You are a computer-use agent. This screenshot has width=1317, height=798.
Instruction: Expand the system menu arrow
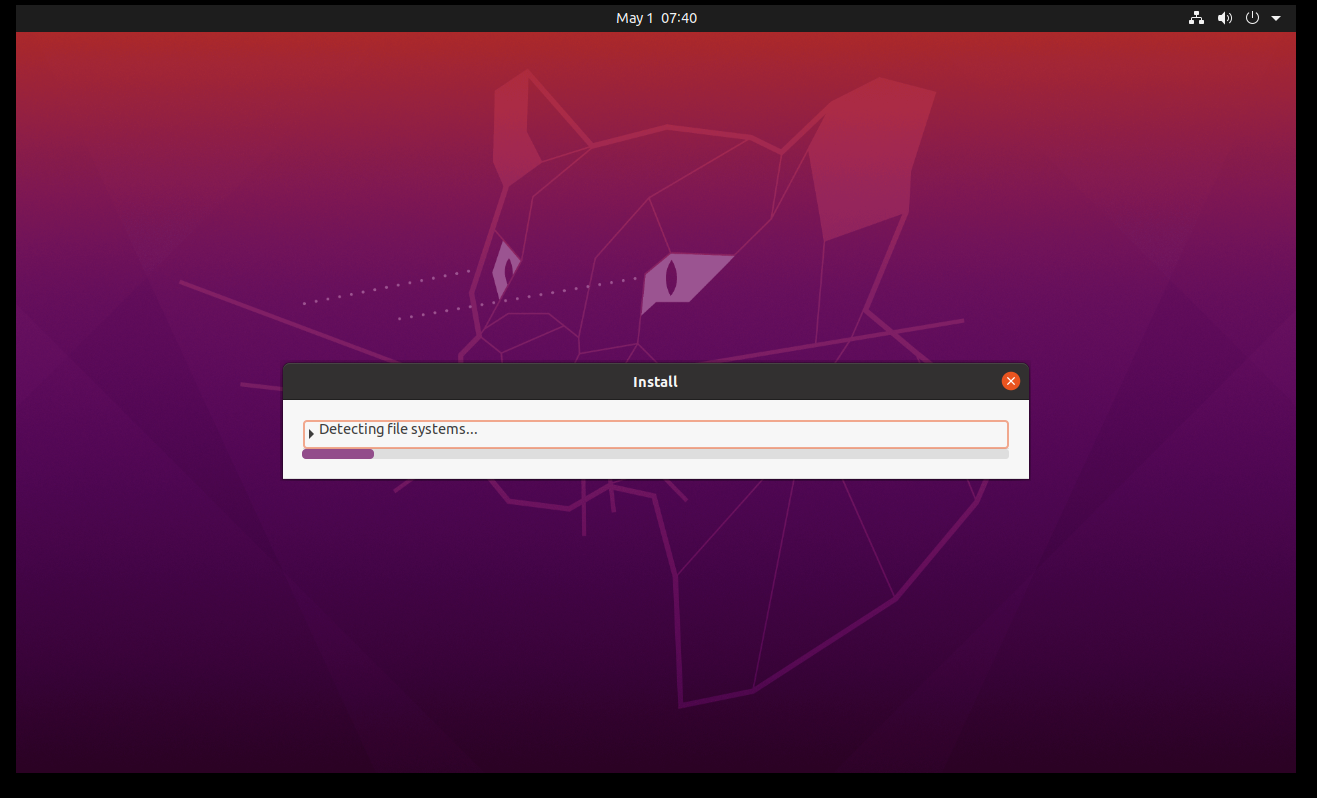tap(1276, 18)
